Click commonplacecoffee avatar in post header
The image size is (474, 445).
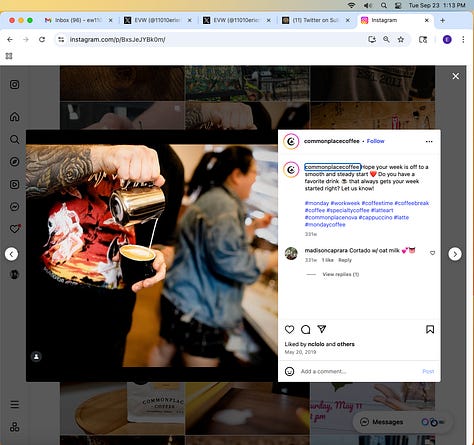pos(291,141)
